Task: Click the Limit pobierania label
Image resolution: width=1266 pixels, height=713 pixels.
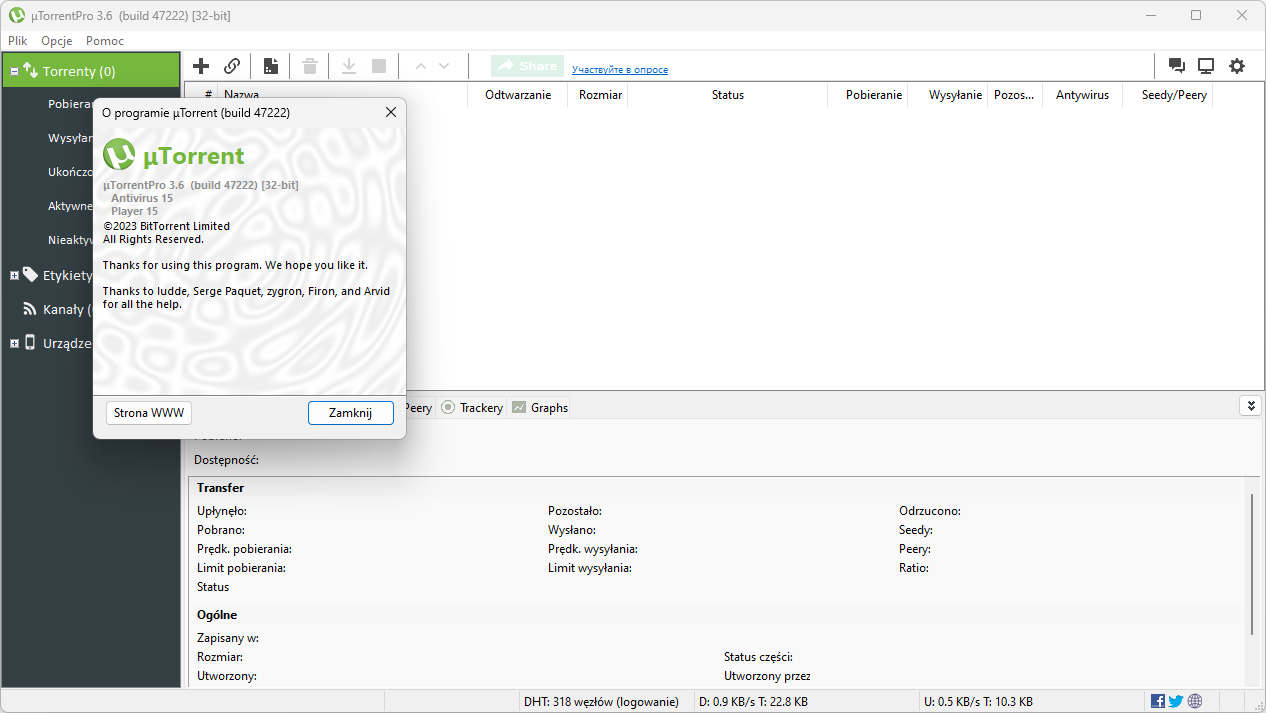Action: [x=241, y=568]
